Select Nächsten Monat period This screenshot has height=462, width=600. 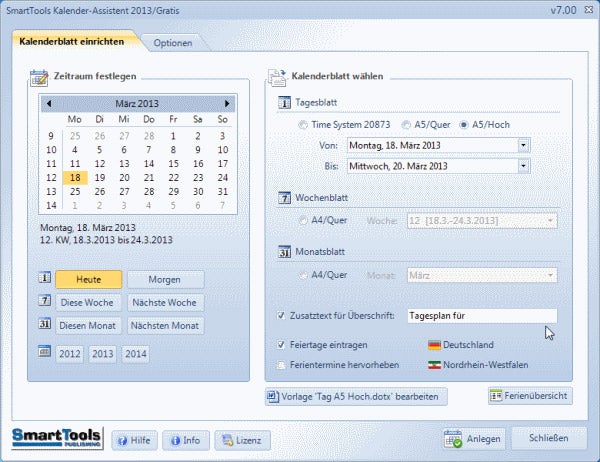point(165,326)
